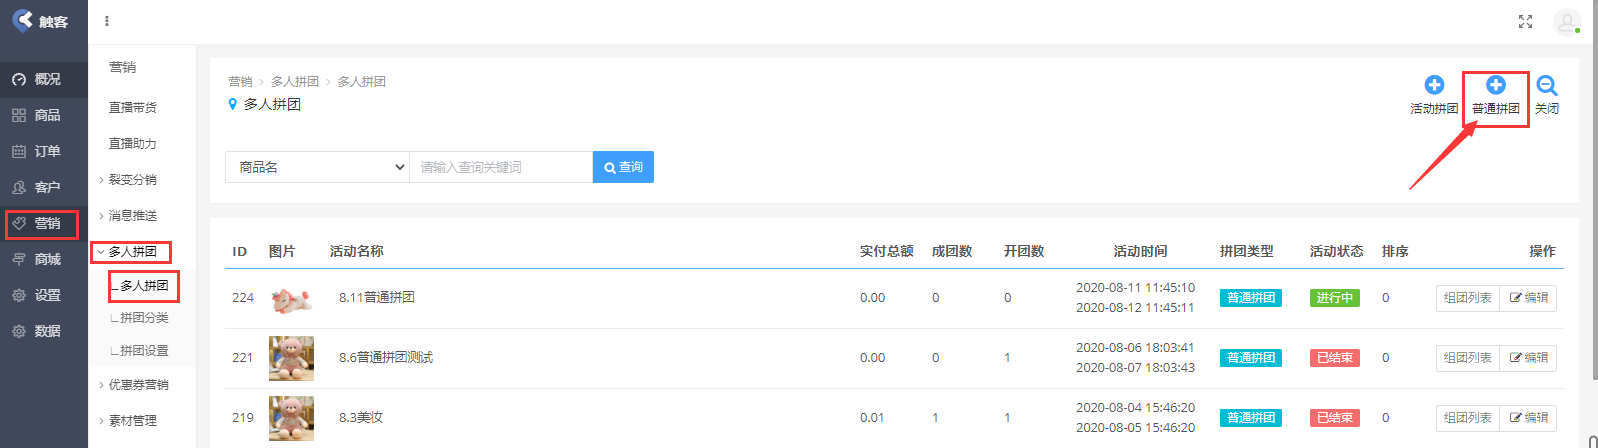Click the search keyword input field

pyautogui.click(x=501, y=167)
